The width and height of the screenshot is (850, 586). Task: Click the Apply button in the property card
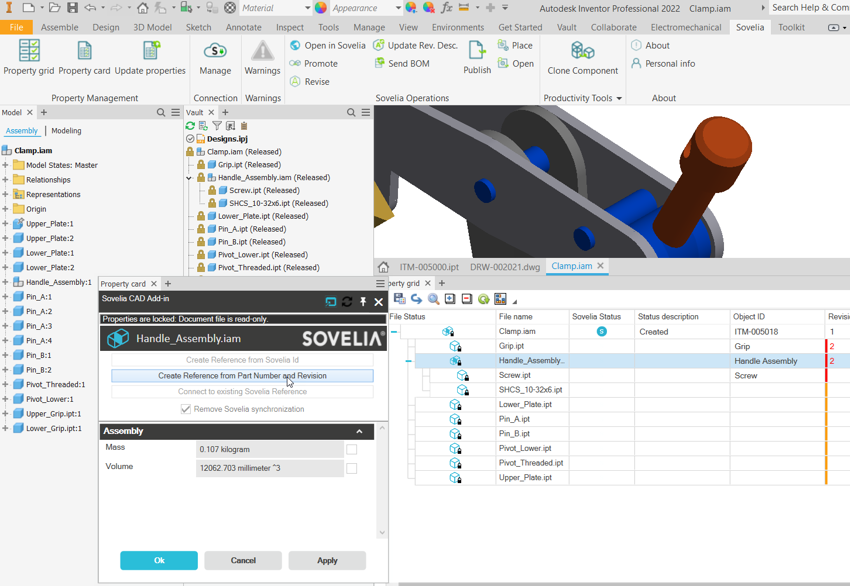pos(327,561)
